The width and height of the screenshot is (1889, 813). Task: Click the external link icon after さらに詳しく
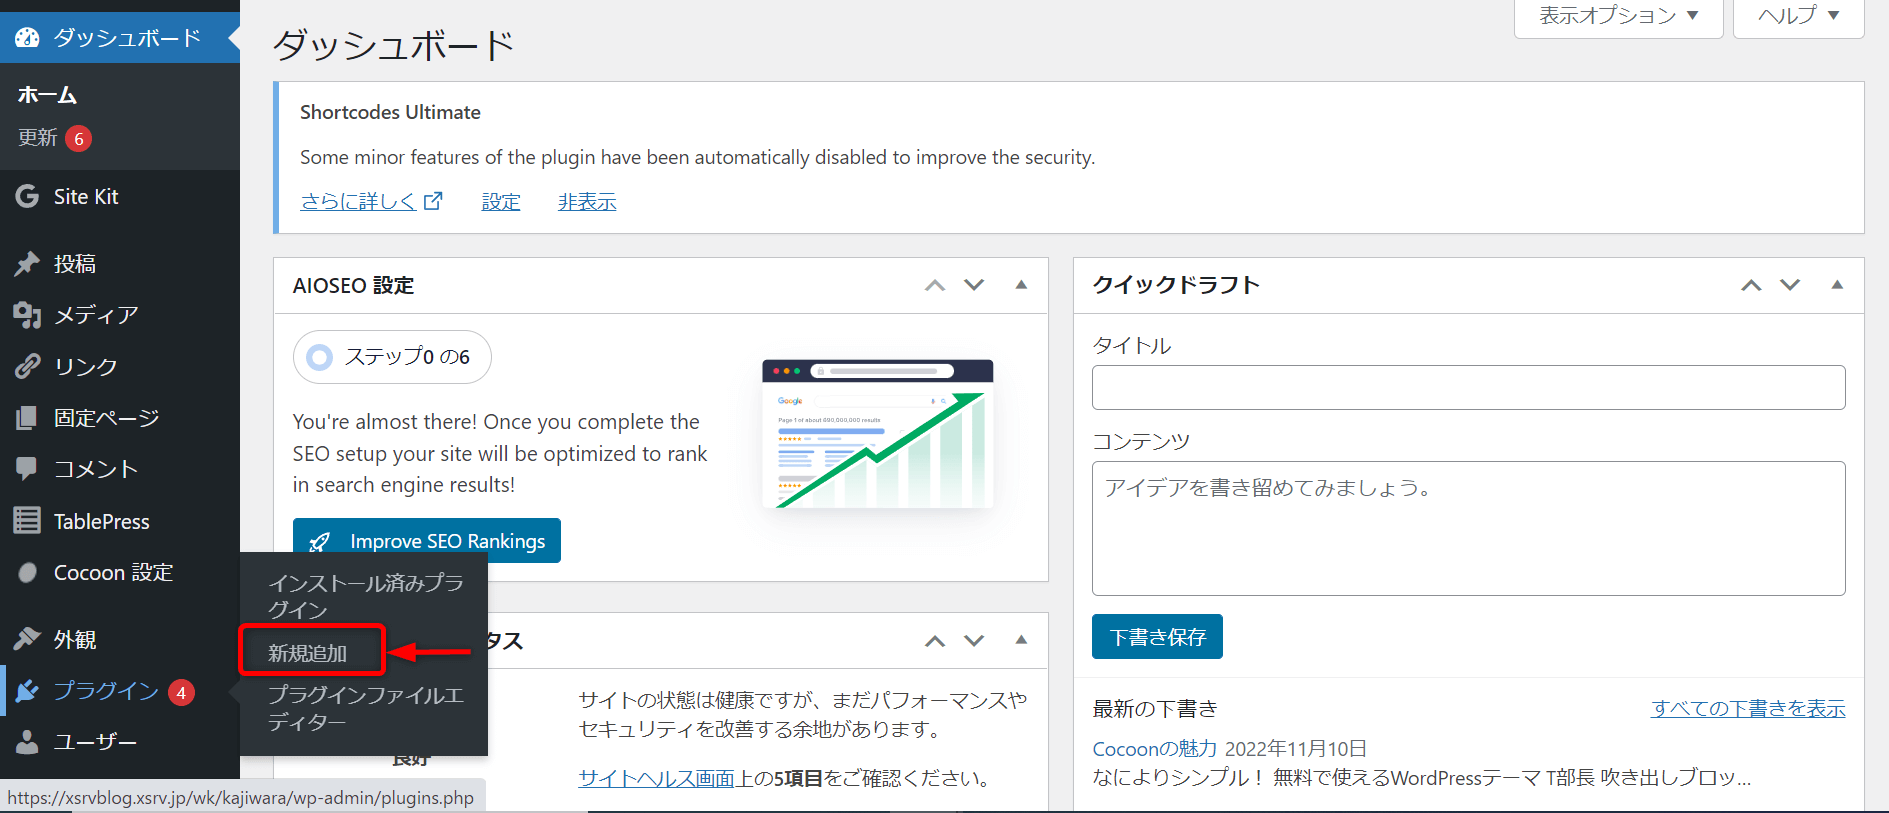tap(433, 201)
